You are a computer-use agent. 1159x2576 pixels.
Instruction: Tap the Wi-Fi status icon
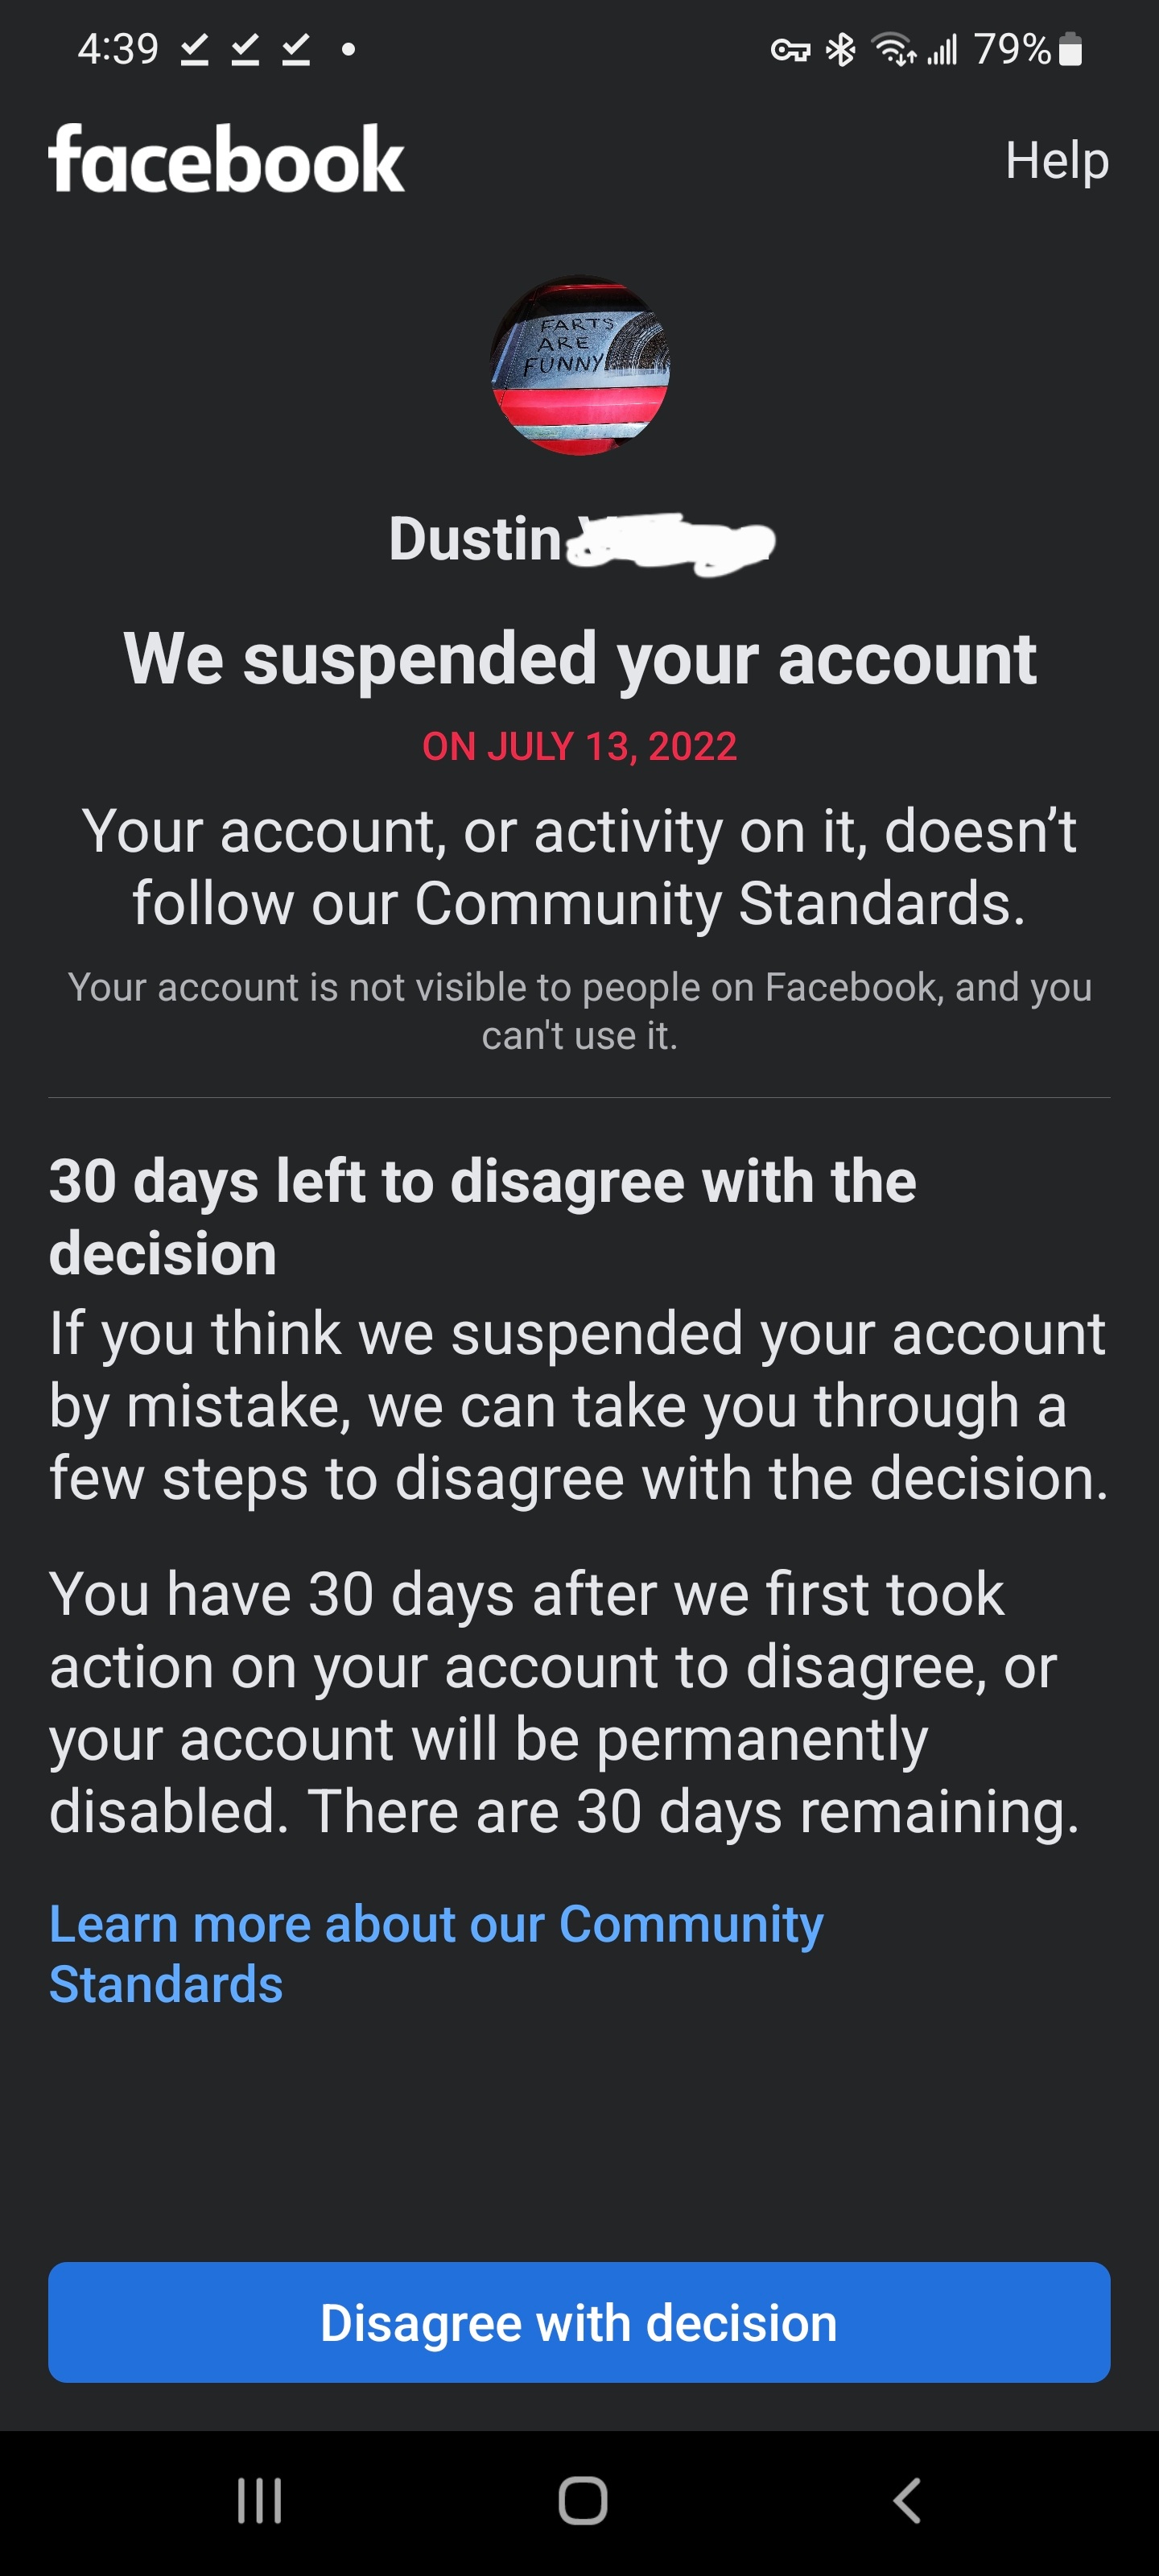point(893,49)
